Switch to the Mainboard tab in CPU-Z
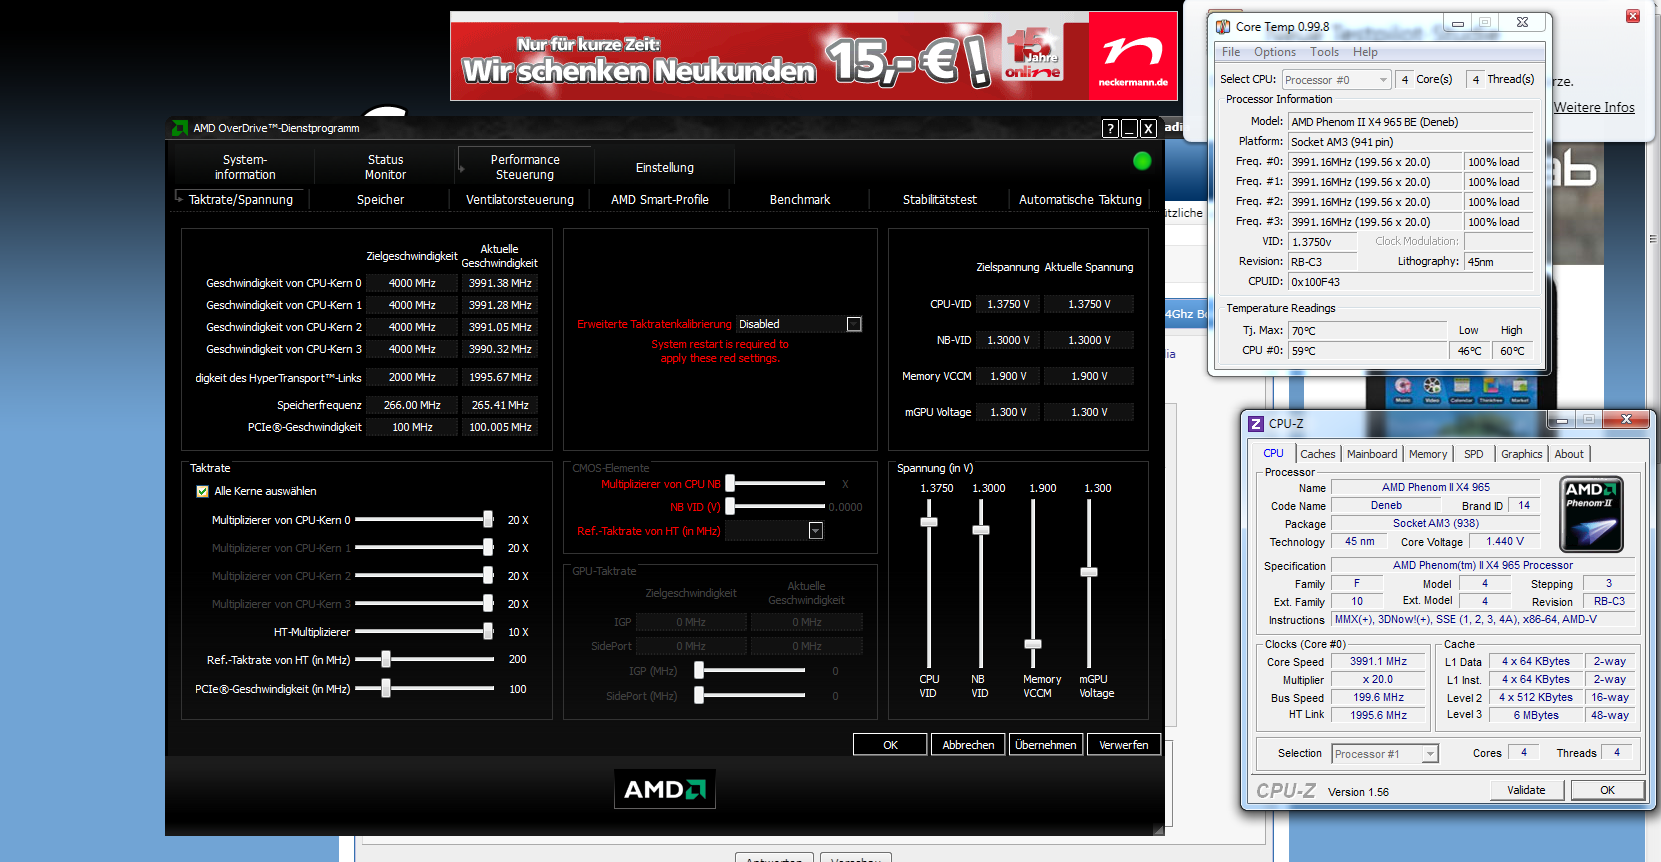The image size is (1661, 862). (x=1372, y=454)
